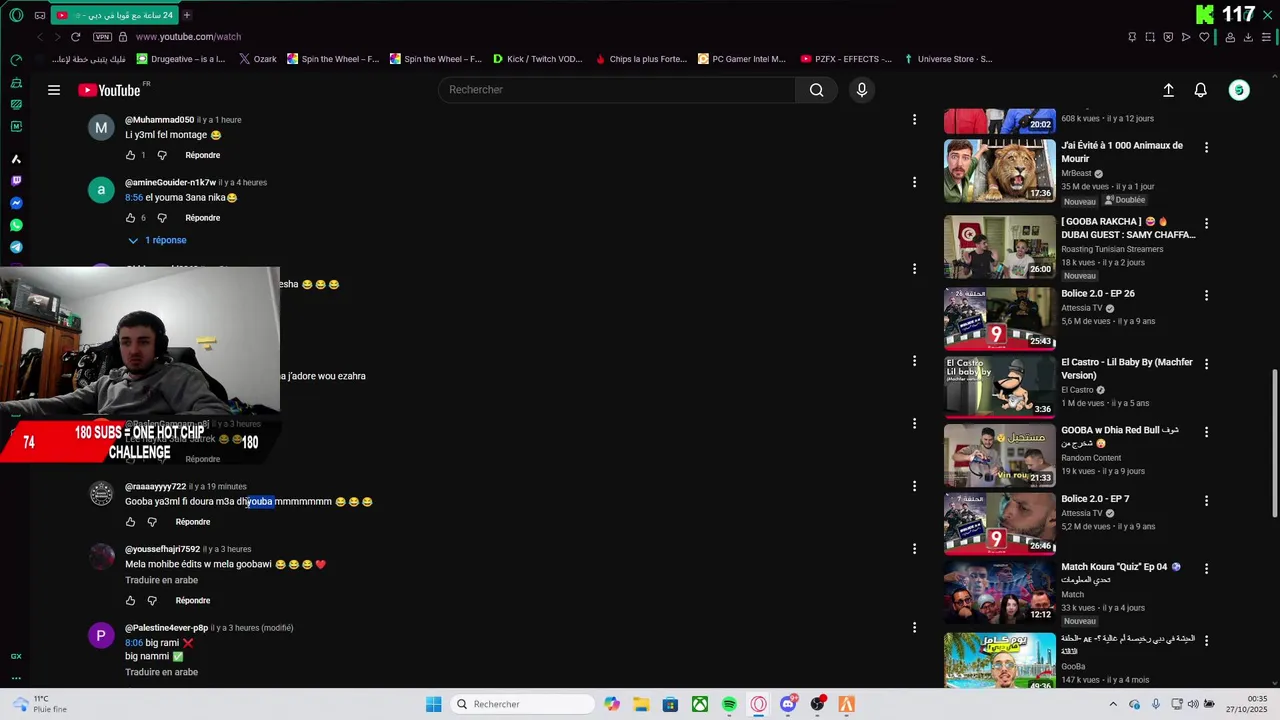Viewport: 1280px width, 720px height.
Task: Open options menu for @raaaayyyy722 comment
Action: (914, 486)
